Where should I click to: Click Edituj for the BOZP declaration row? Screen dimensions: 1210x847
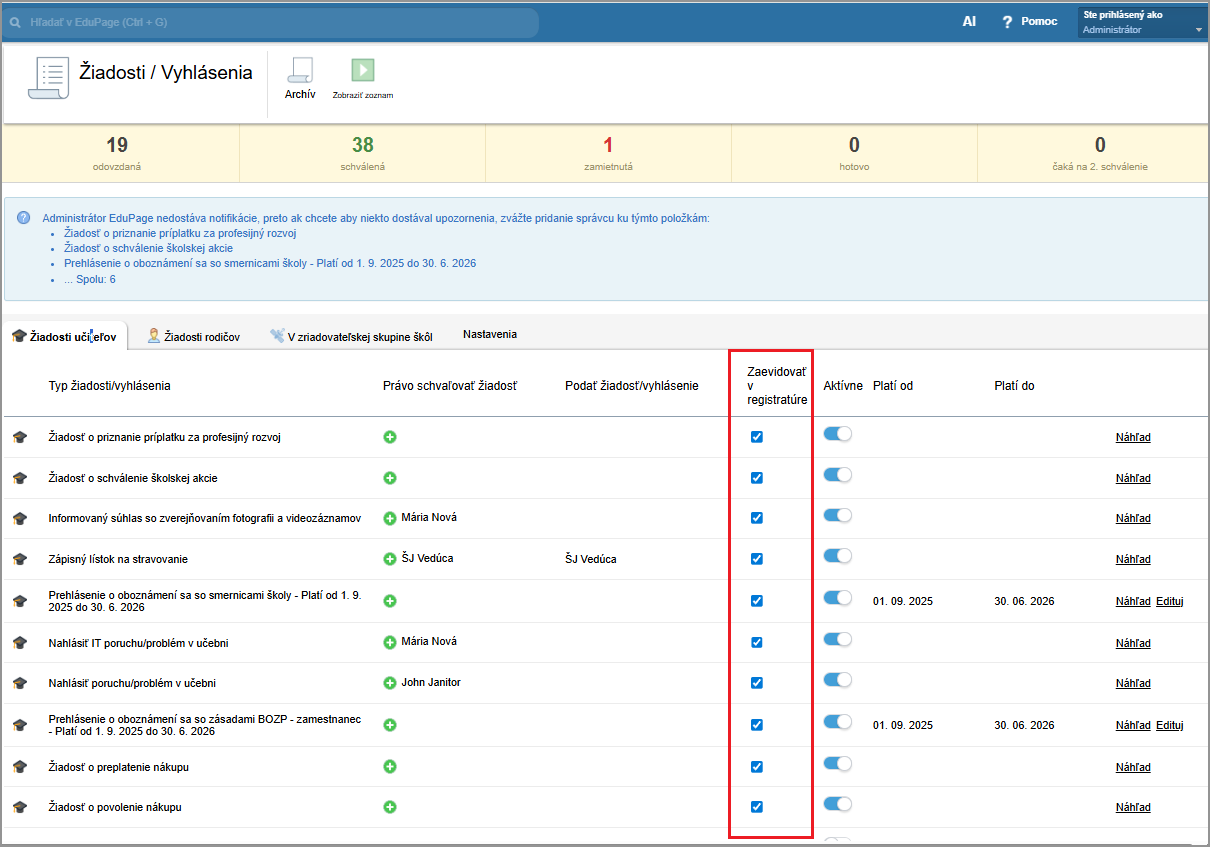coord(1169,725)
